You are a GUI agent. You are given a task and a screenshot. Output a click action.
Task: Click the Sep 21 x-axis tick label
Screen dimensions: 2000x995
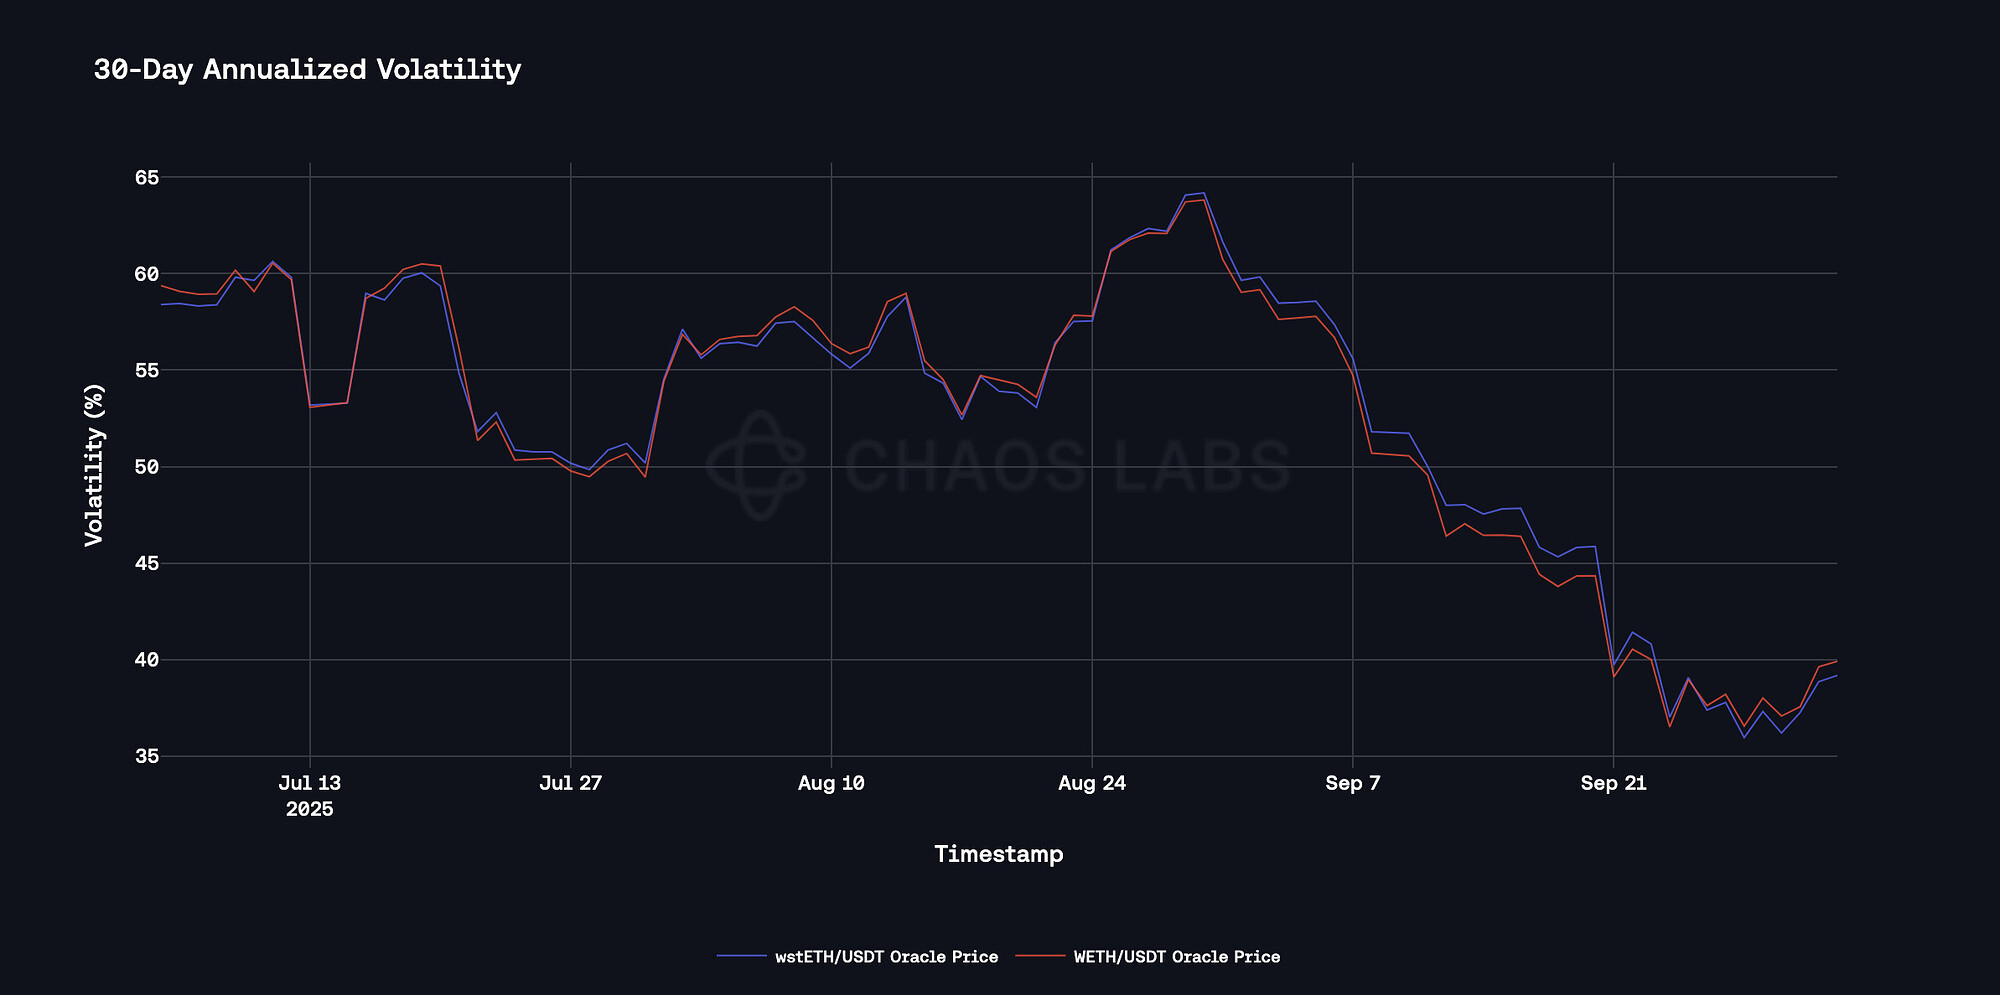point(1613,783)
